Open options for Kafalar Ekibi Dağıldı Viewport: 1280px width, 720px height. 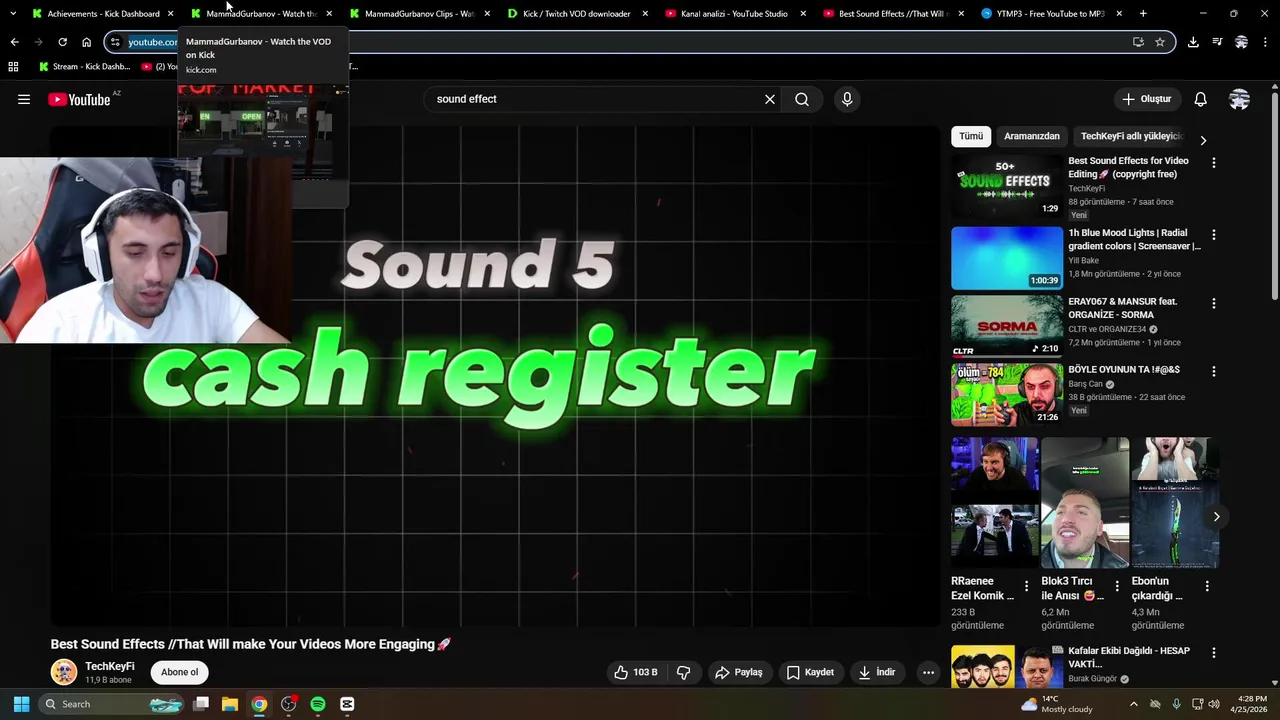[1214, 652]
